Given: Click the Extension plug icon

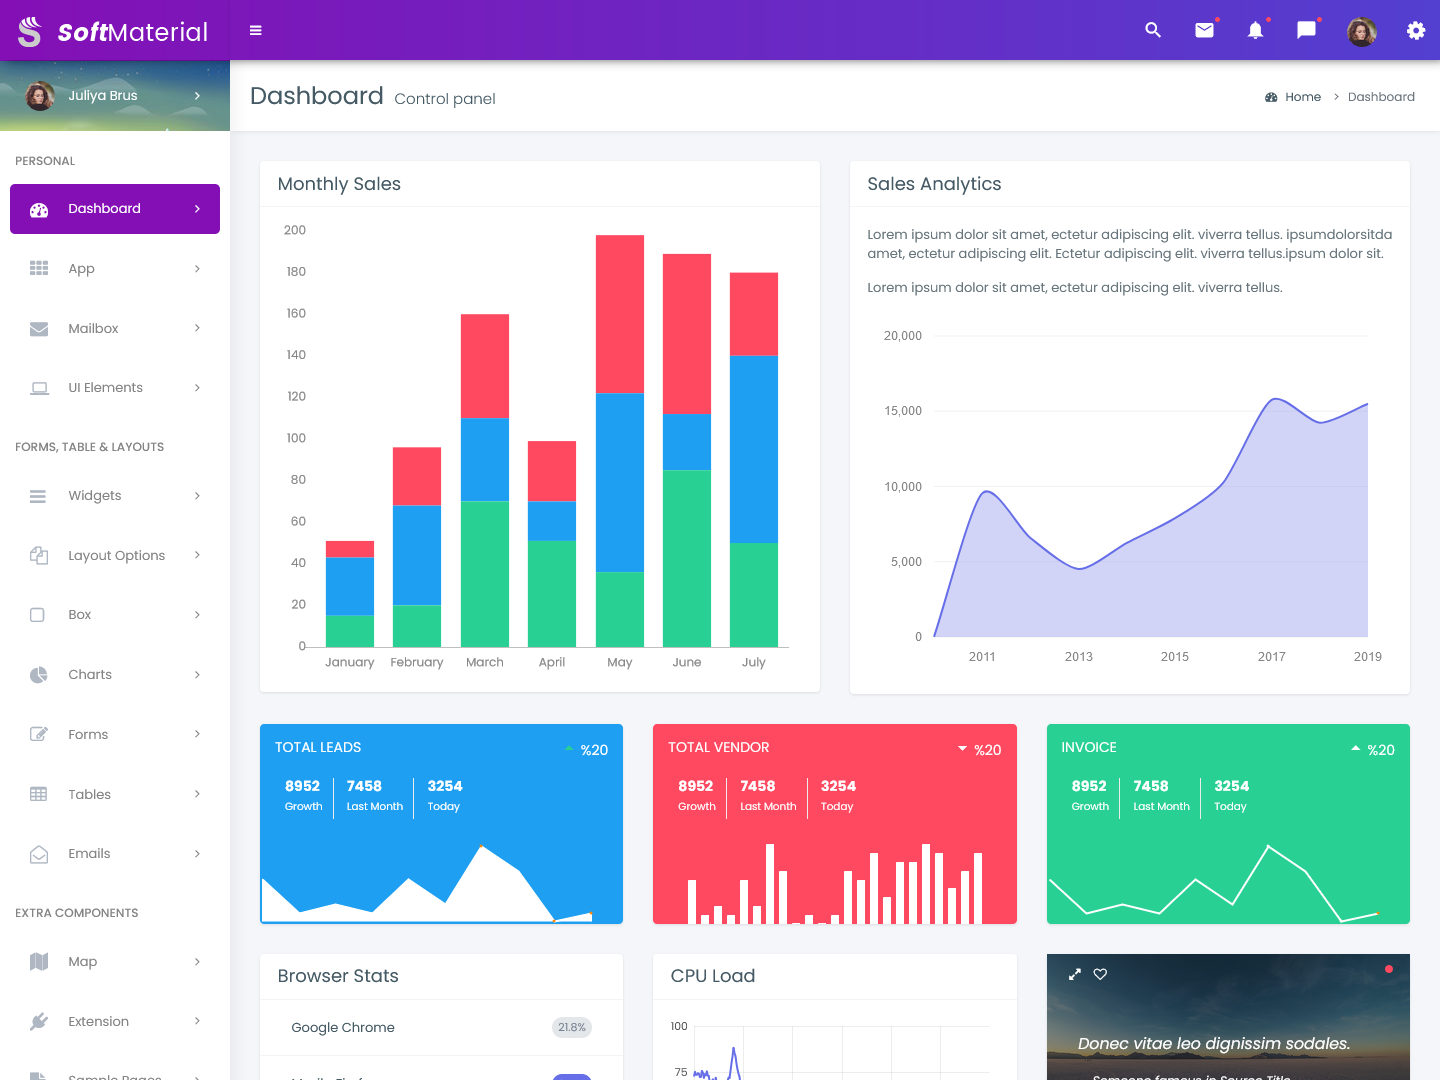Looking at the screenshot, I should click(x=39, y=1021).
